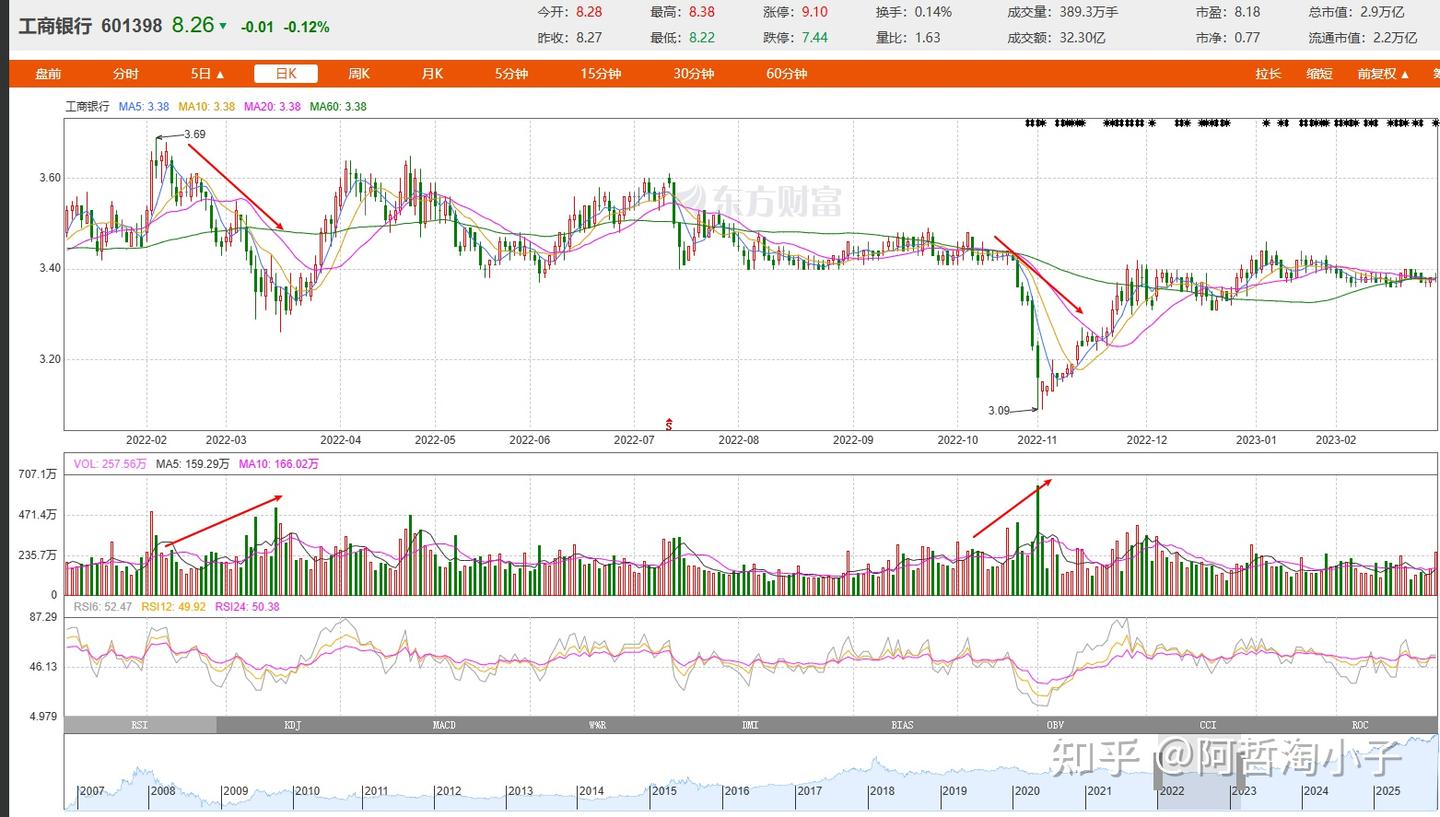Viewport: 1440px width, 817px height.
Task: Click the stock name 工商银行 in header
Action: click(x=55, y=26)
